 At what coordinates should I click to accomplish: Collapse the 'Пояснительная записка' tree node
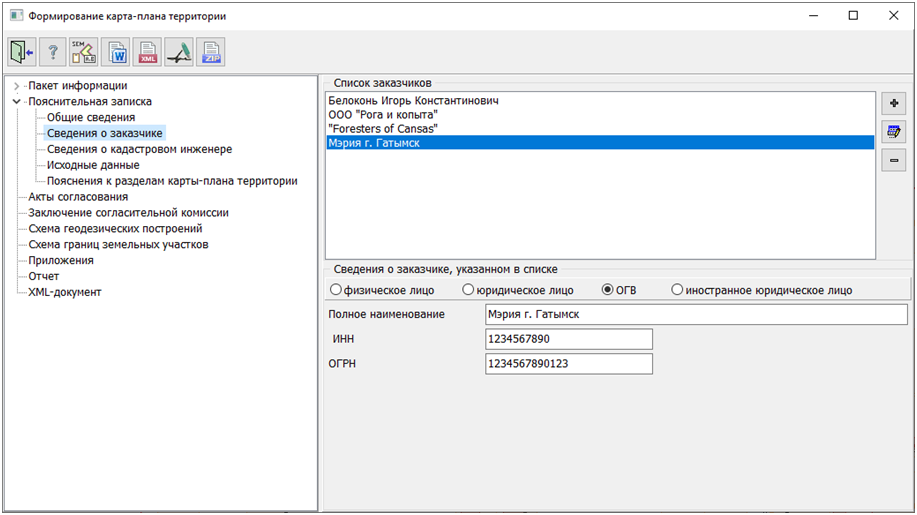pyautogui.click(x=16, y=102)
